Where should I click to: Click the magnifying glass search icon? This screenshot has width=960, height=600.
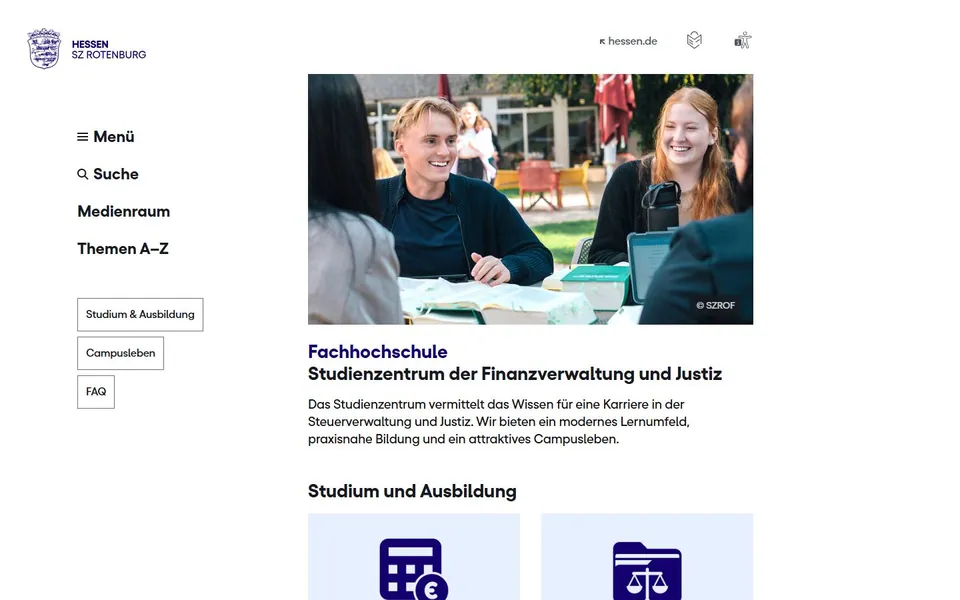click(83, 174)
